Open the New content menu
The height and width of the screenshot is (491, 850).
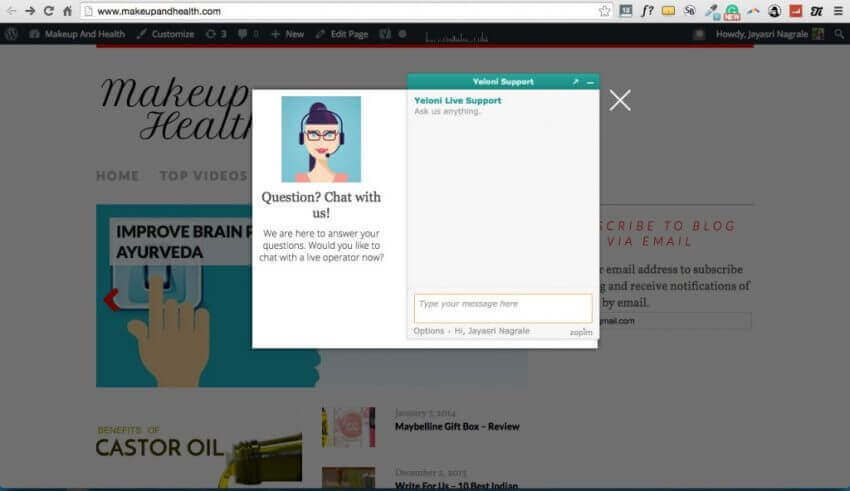(287, 34)
